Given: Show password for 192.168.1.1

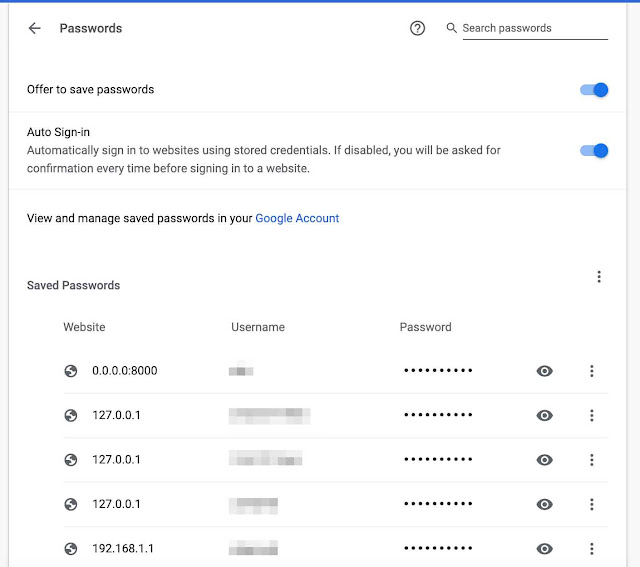Looking at the screenshot, I should click(544, 549).
